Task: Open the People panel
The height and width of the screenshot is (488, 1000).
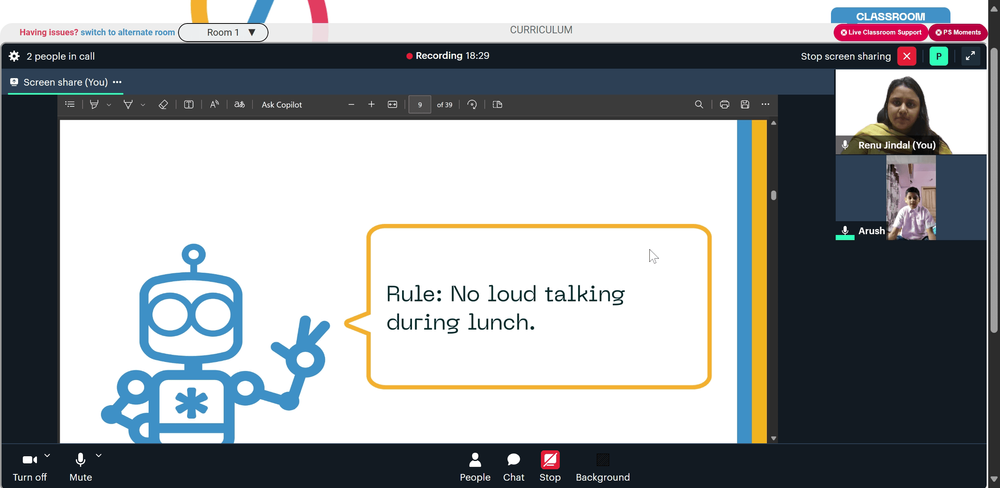Action: [475, 467]
